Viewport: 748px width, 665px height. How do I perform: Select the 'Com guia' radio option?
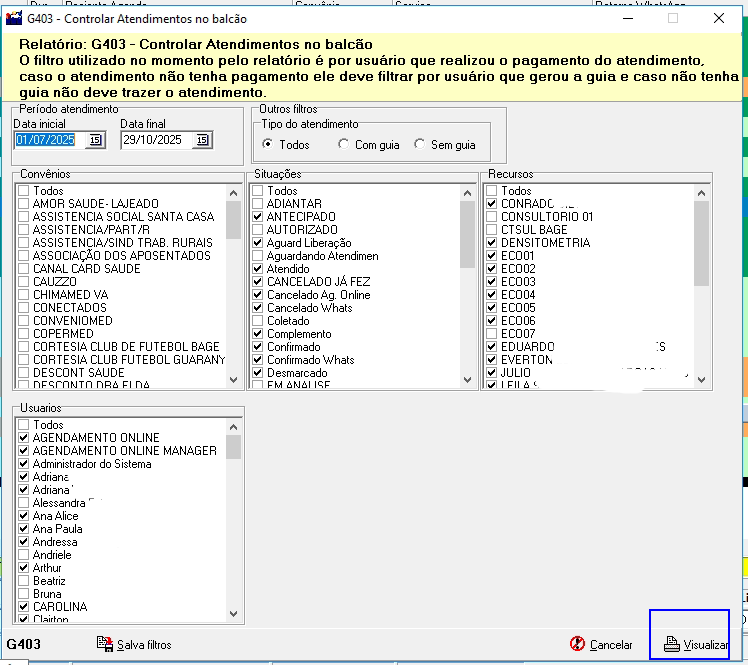coord(345,145)
